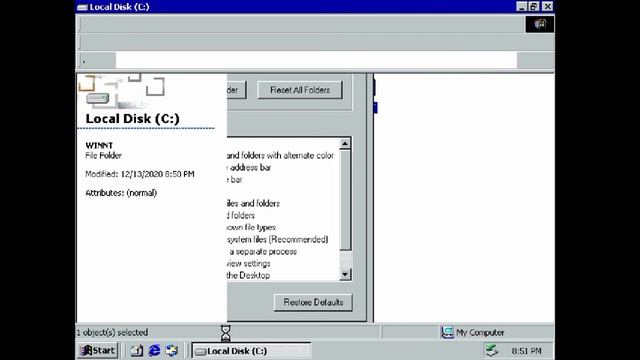The width and height of the screenshot is (640, 360).
Task: Click the 'Attributes: (normal)' text
Action: pyautogui.click(x=121, y=193)
